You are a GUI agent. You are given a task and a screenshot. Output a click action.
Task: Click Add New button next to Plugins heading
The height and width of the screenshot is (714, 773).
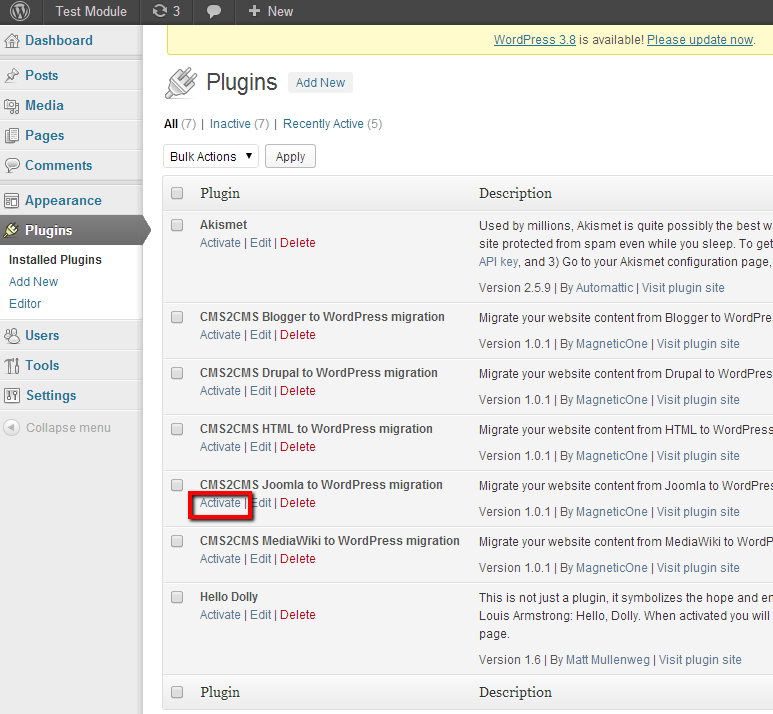(x=320, y=82)
